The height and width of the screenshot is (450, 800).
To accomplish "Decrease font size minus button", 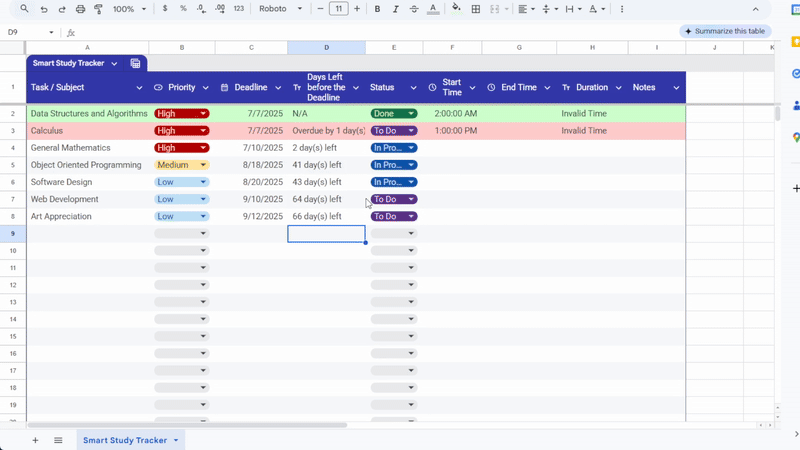I will (x=320, y=9).
